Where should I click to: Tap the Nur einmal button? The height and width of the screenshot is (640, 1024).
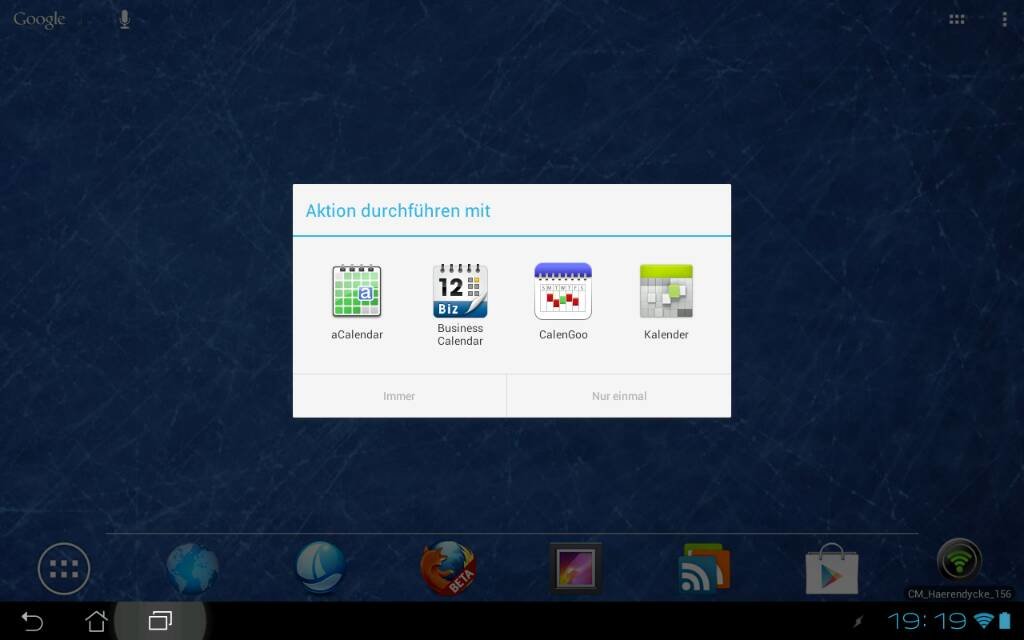click(619, 396)
